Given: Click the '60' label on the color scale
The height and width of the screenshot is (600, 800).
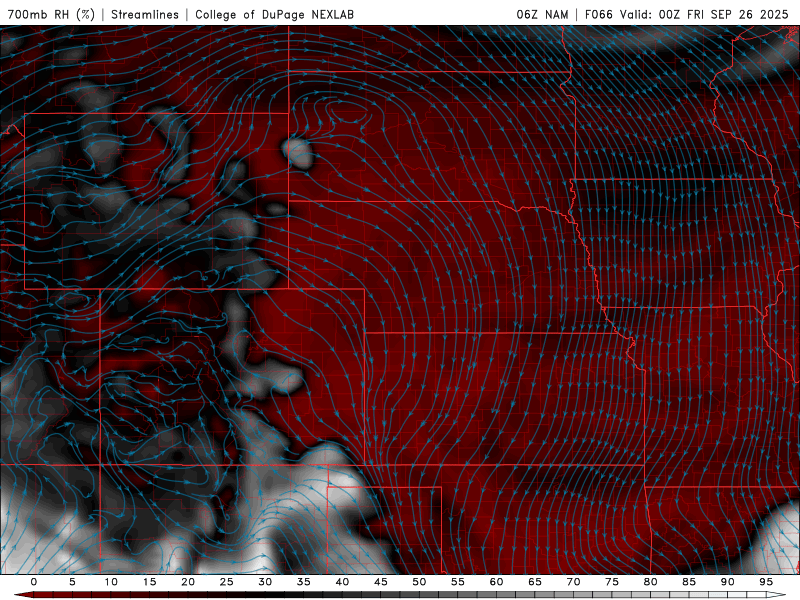Looking at the screenshot, I should pyautogui.click(x=496, y=582).
